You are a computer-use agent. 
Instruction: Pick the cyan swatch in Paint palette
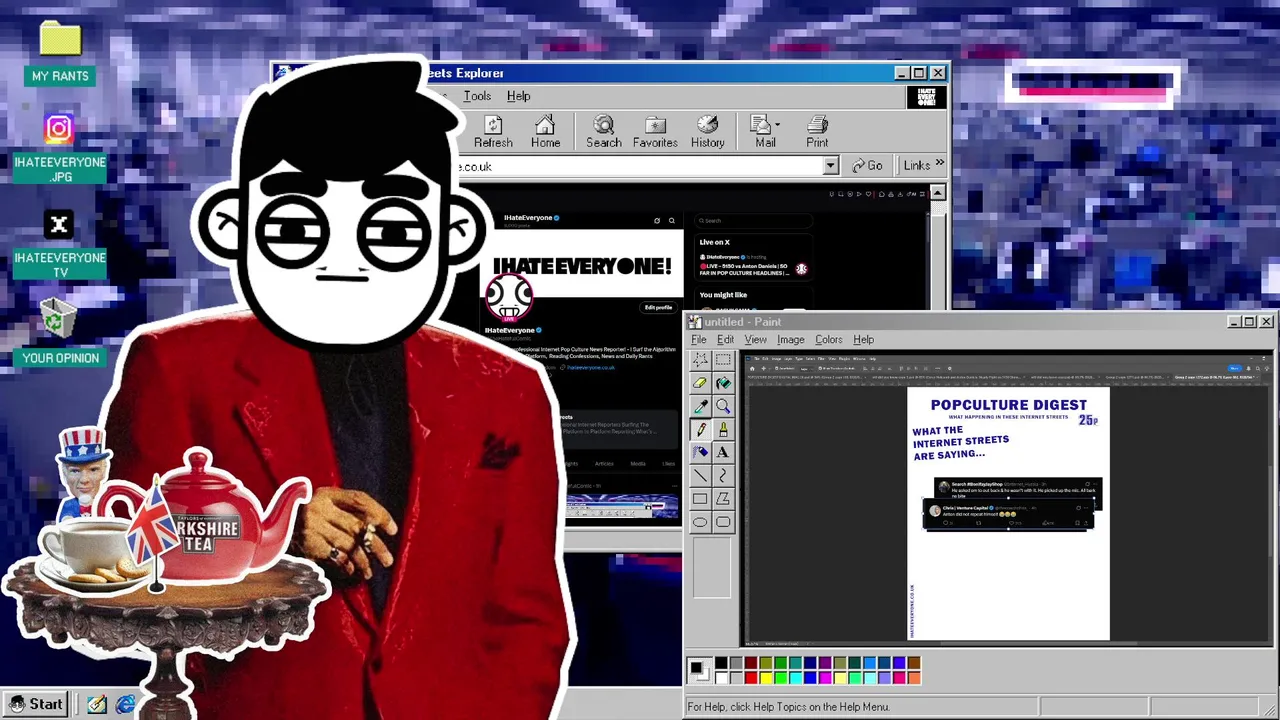(x=796, y=678)
